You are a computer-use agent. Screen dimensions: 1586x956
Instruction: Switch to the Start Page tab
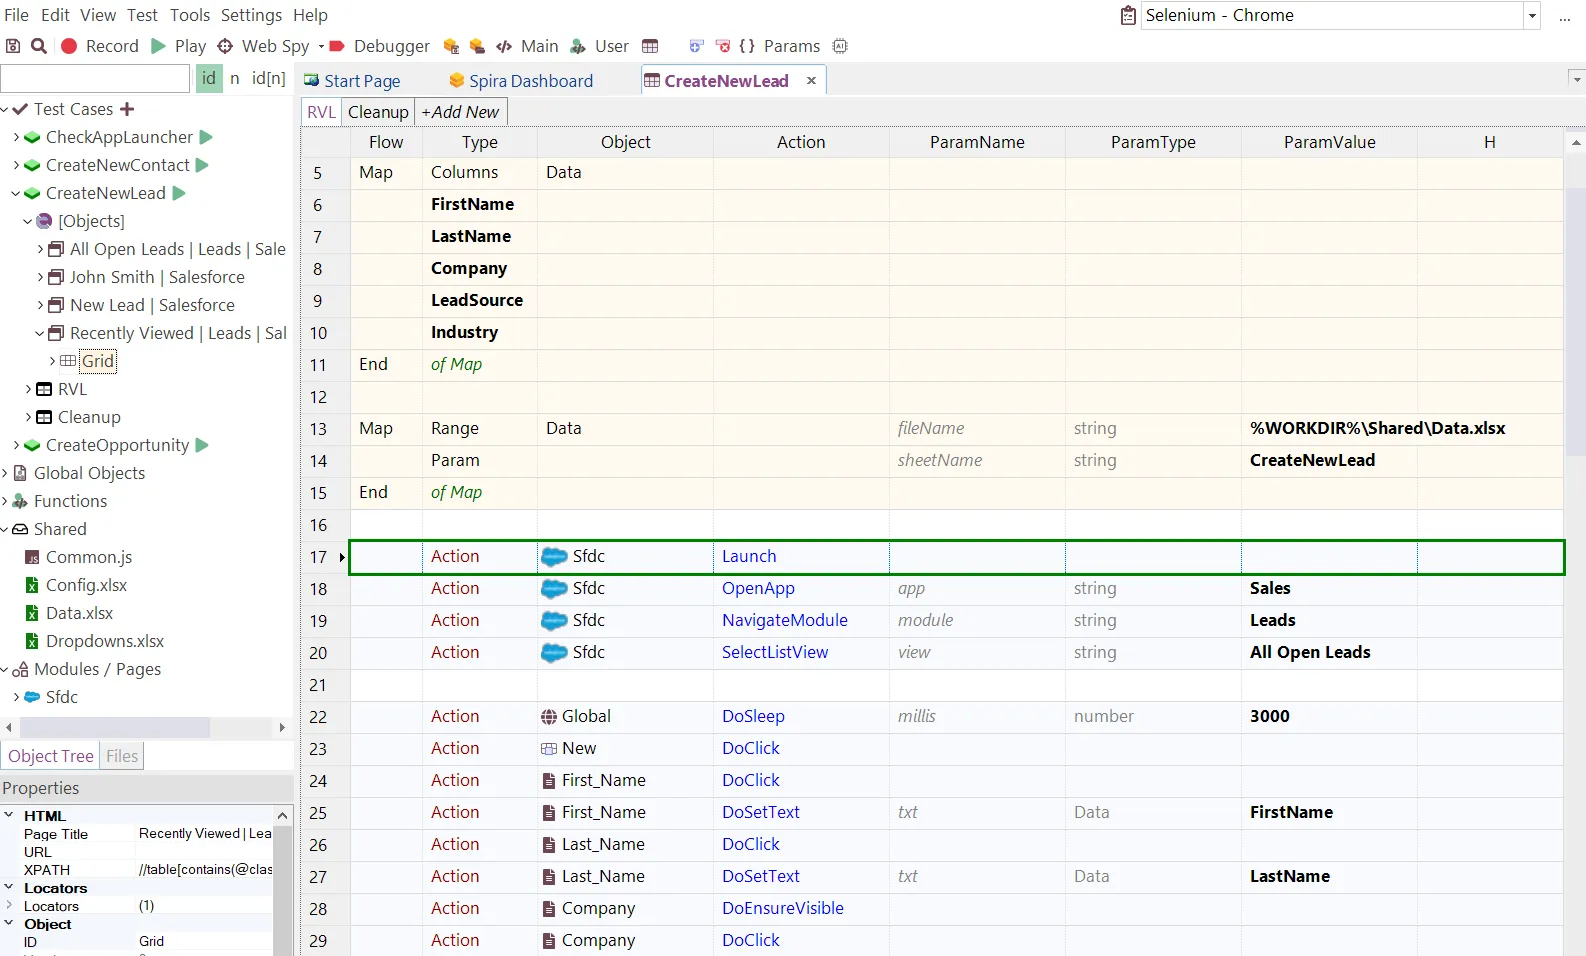[352, 81]
